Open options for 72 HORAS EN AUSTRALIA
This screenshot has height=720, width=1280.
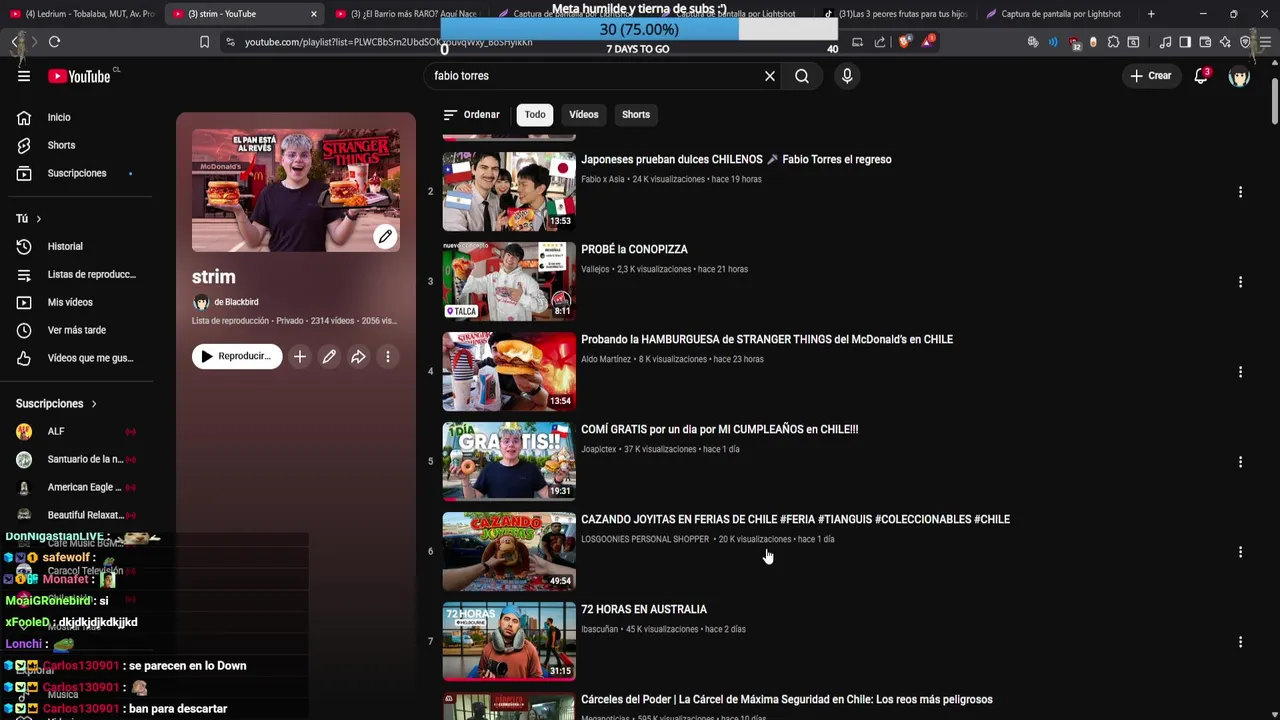pos(1240,642)
